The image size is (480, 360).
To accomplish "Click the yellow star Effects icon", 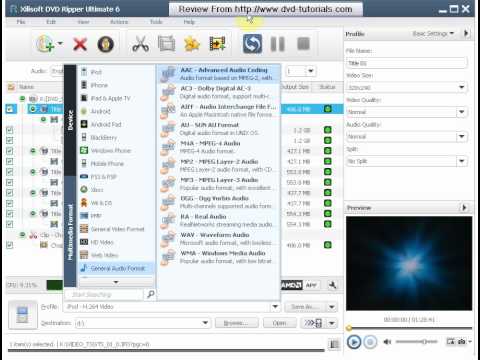I will [x=192, y=44].
